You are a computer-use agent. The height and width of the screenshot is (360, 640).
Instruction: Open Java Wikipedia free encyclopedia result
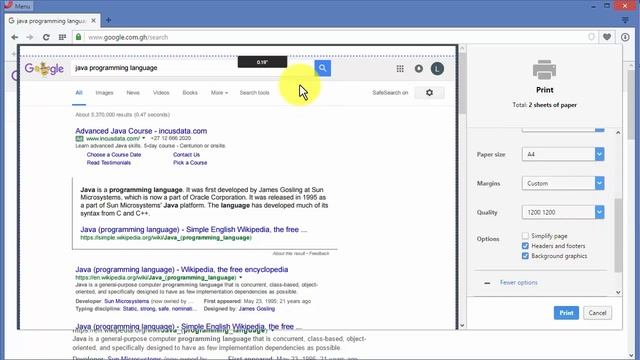click(182, 269)
